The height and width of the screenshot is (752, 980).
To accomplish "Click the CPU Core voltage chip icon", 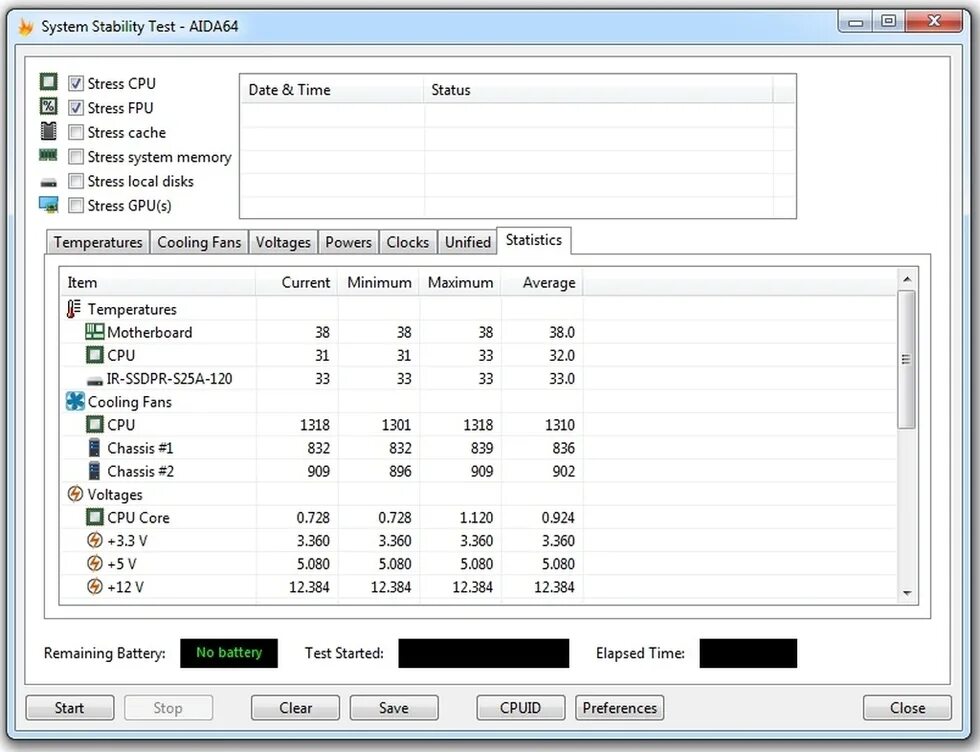I will tap(94, 517).
